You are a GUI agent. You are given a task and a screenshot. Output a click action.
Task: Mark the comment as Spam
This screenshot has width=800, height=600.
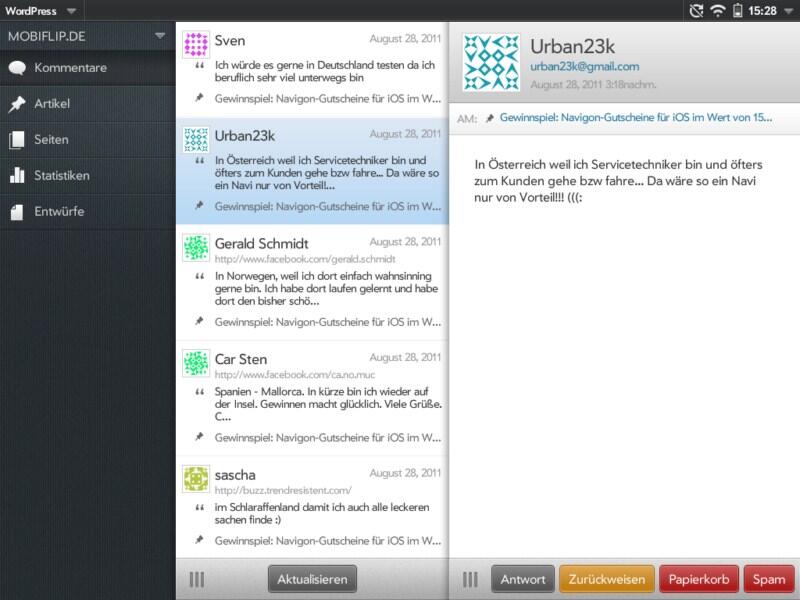[x=769, y=579]
